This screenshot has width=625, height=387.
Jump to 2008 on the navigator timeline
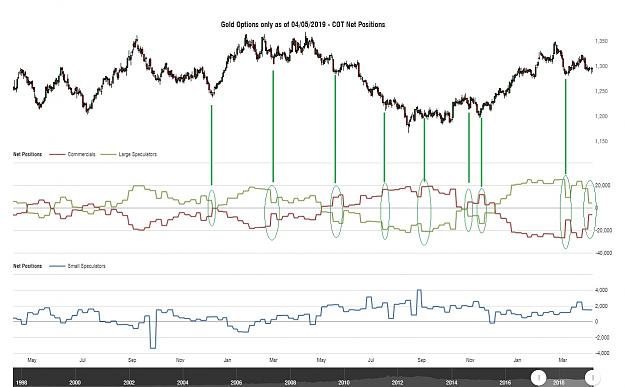tap(290, 382)
